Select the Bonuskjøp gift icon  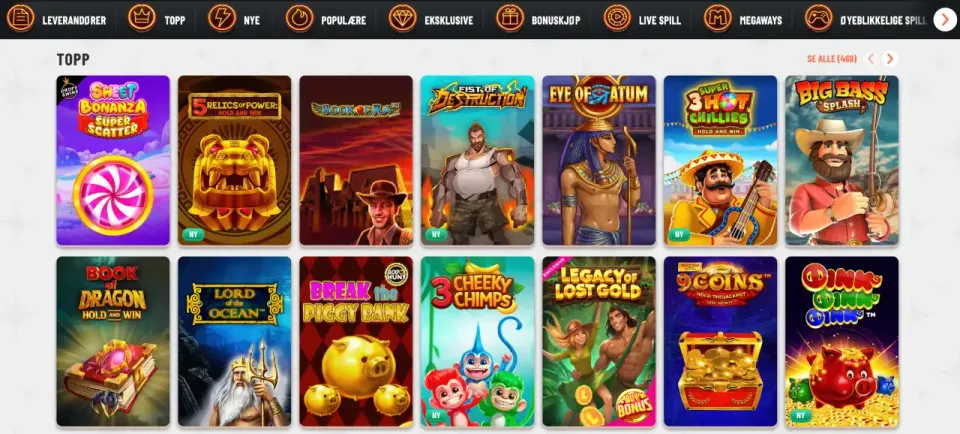(510, 18)
